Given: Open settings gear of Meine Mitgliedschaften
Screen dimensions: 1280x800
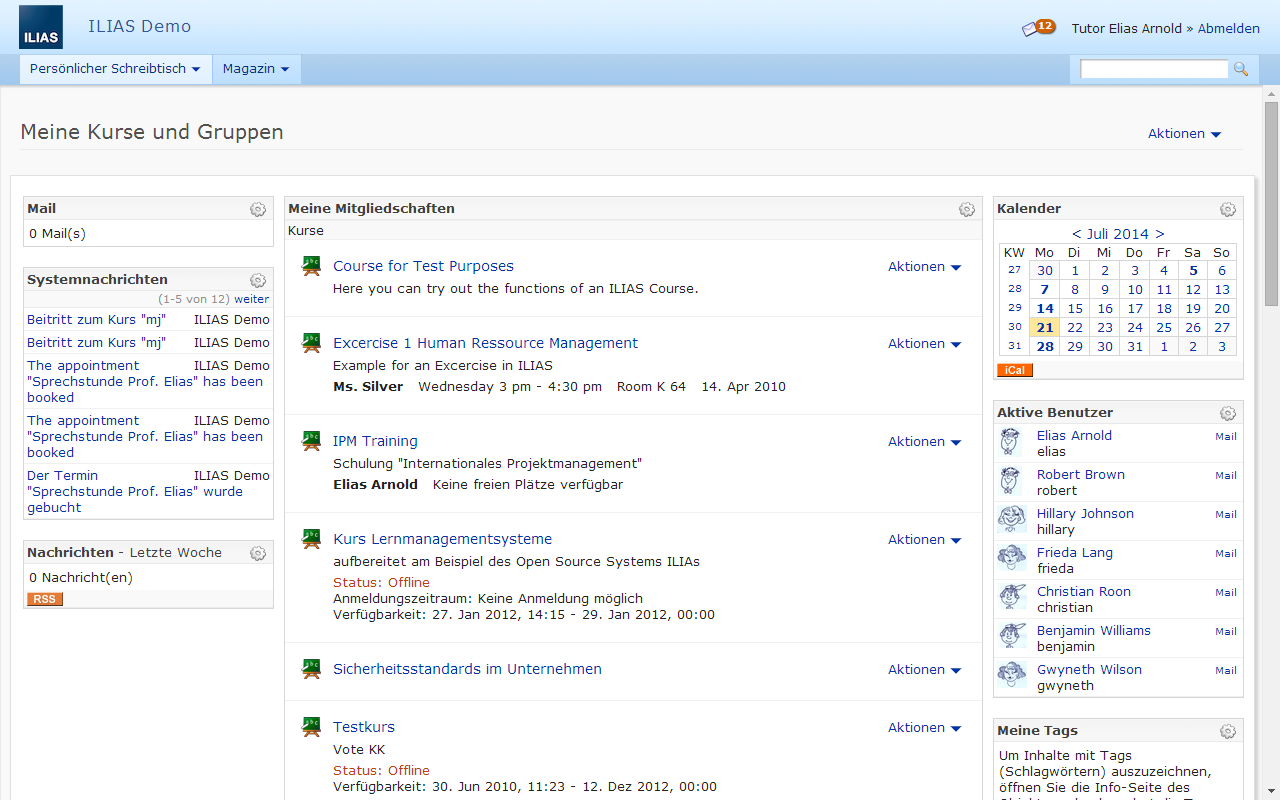Looking at the screenshot, I should [967, 209].
